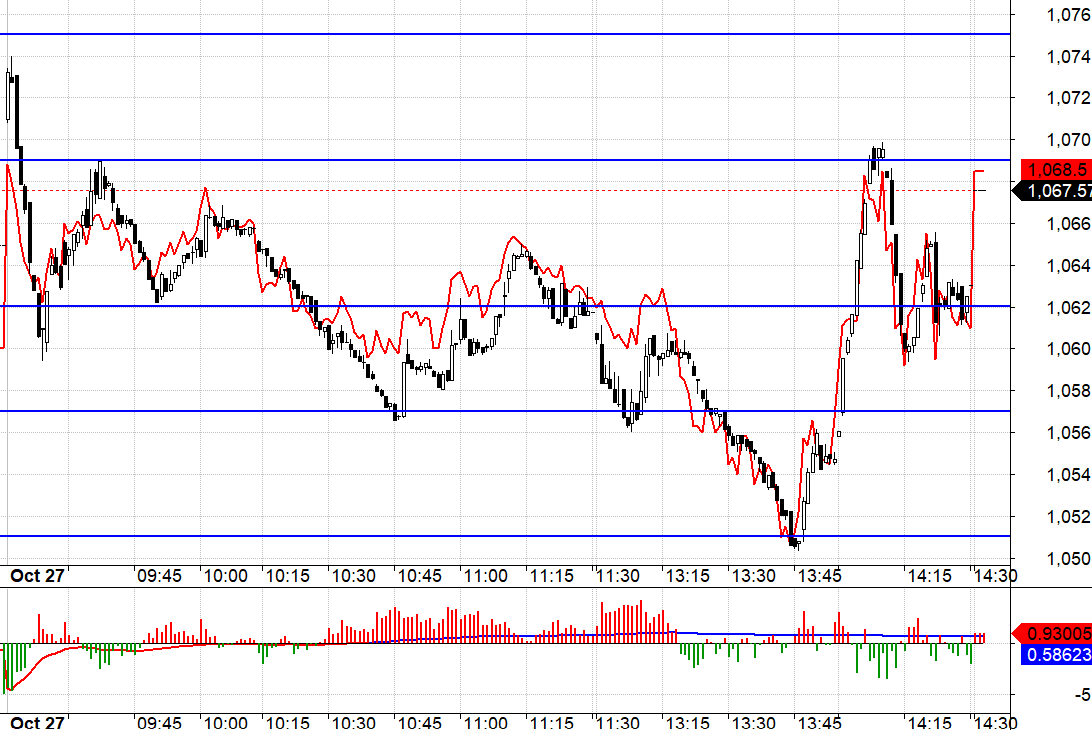Click the red 1,068.5 price tag

tap(1054, 169)
